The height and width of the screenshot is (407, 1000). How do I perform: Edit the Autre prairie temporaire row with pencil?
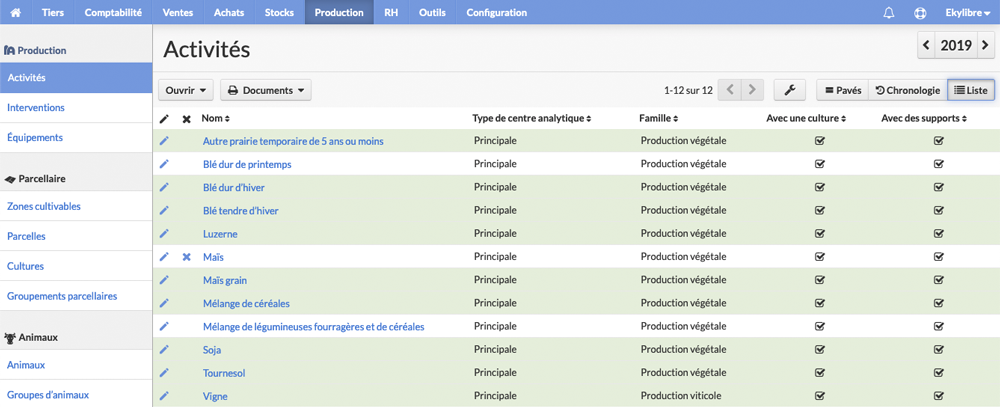[x=164, y=141]
